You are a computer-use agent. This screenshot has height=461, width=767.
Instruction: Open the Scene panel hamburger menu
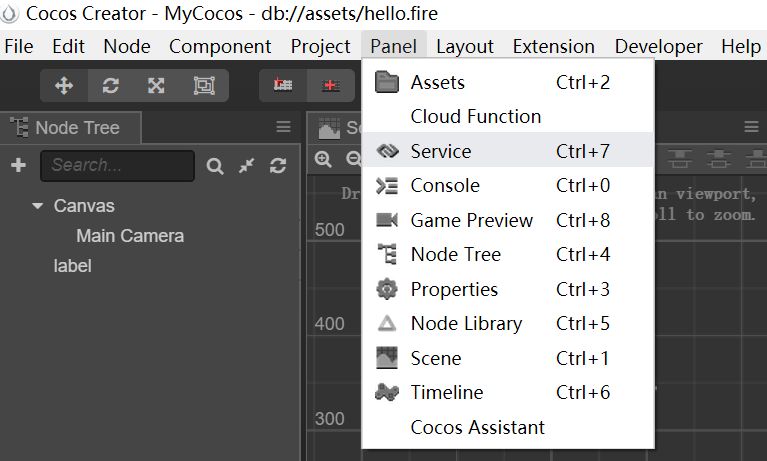tap(751, 127)
